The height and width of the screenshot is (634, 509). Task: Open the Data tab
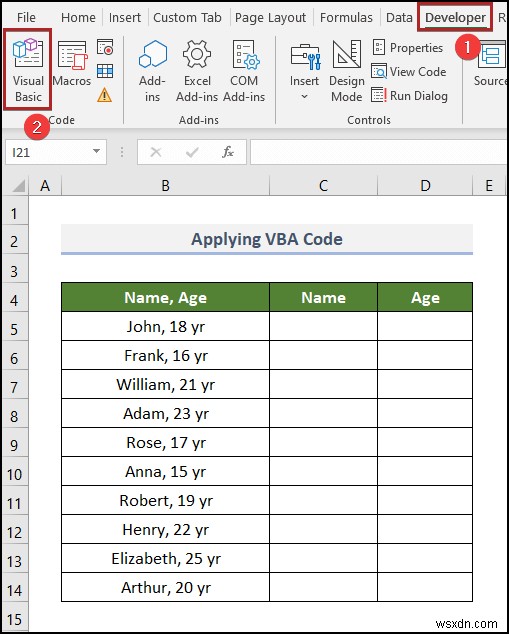pyautogui.click(x=399, y=18)
